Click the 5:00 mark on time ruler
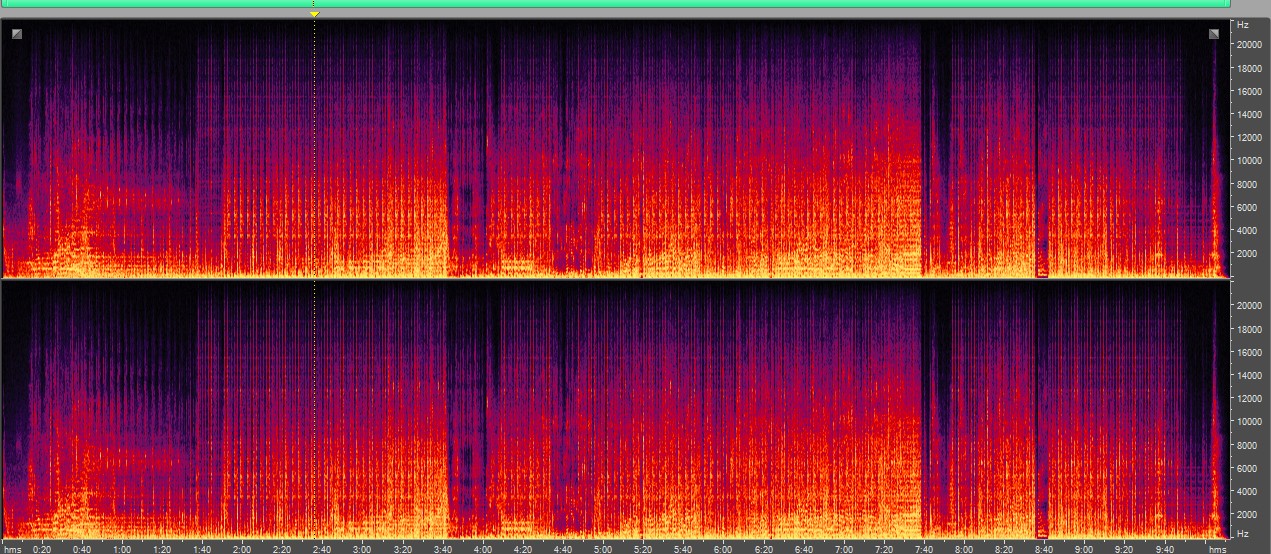 click(x=603, y=549)
